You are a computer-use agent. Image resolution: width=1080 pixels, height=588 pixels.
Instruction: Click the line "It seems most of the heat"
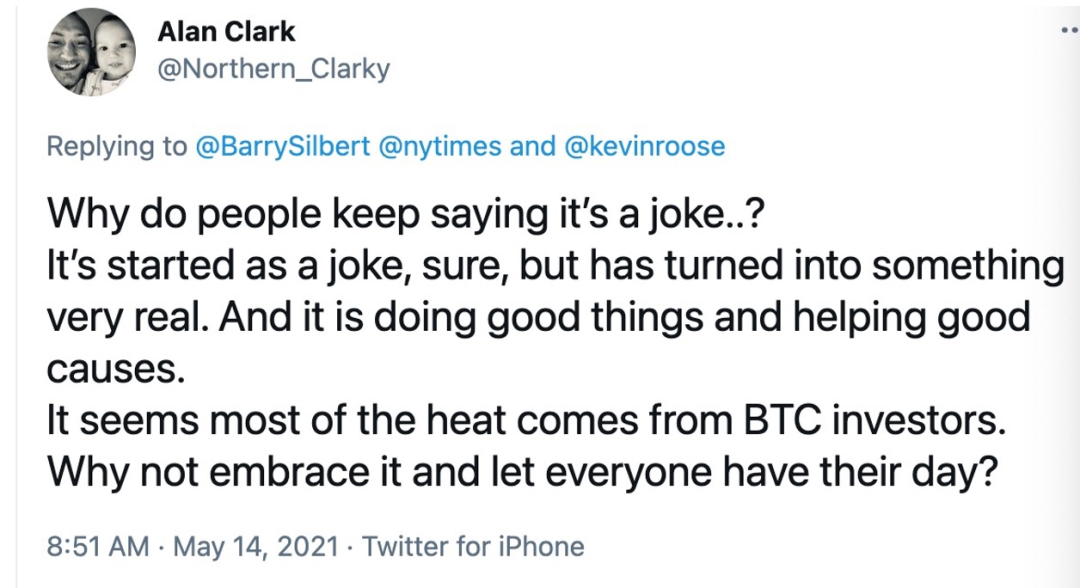click(523, 421)
